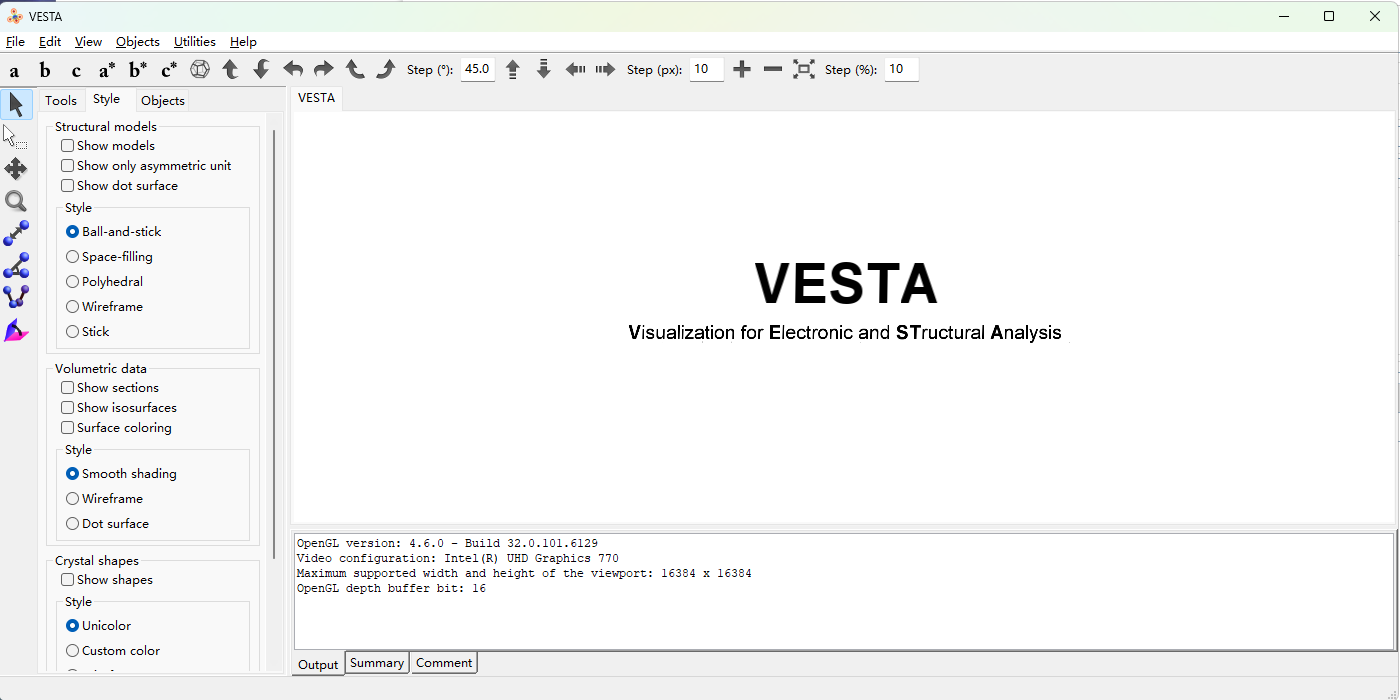Choose the Polyhedral radio button
Image resolution: width=1400 pixels, height=700 pixels.
coord(72,282)
